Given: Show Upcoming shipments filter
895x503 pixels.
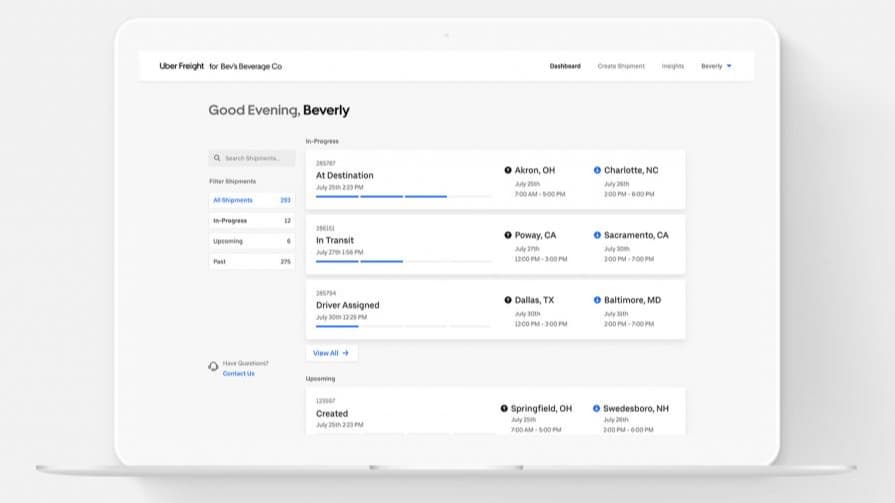Looking at the screenshot, I should click(x=250, y=241).
